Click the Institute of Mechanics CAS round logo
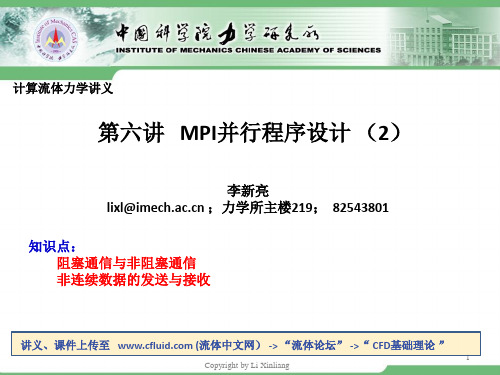Image resolution: width=500 pixels, height=375 pixels. click(56, 39)
